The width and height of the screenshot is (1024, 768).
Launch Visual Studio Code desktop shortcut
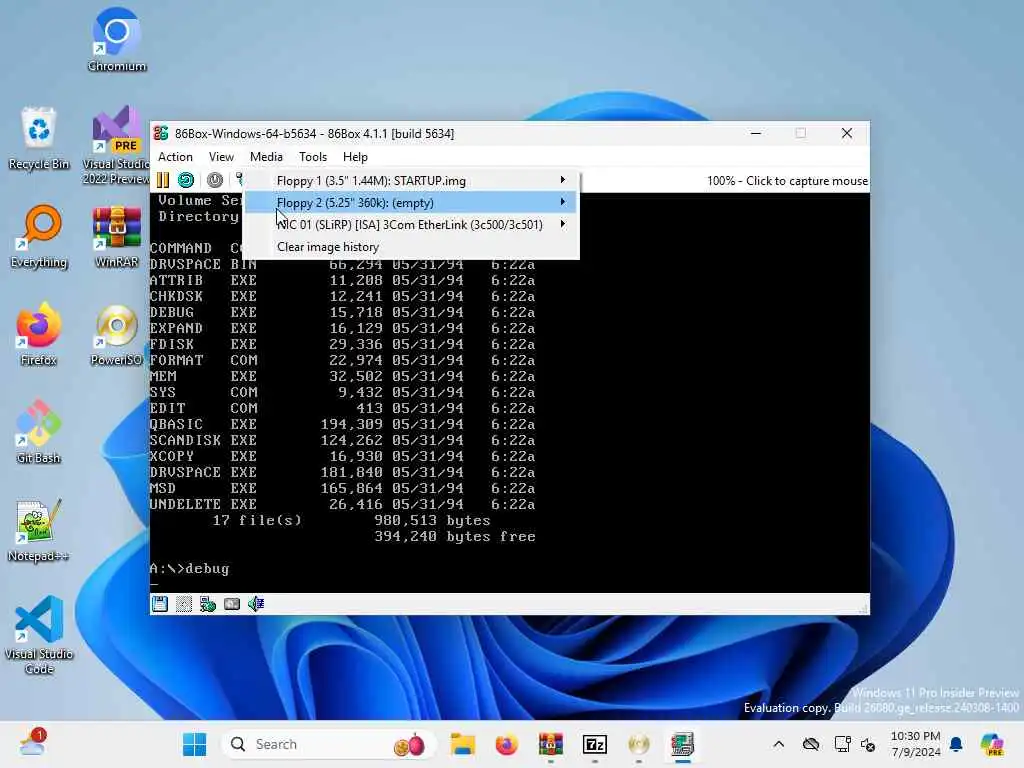(39, 635)
